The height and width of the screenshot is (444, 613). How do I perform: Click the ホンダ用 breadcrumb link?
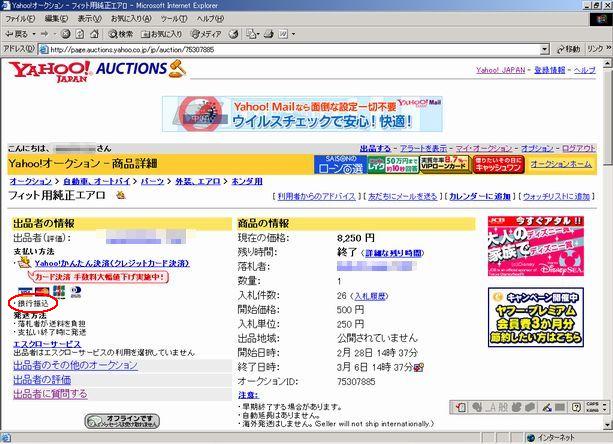[247, 181]
